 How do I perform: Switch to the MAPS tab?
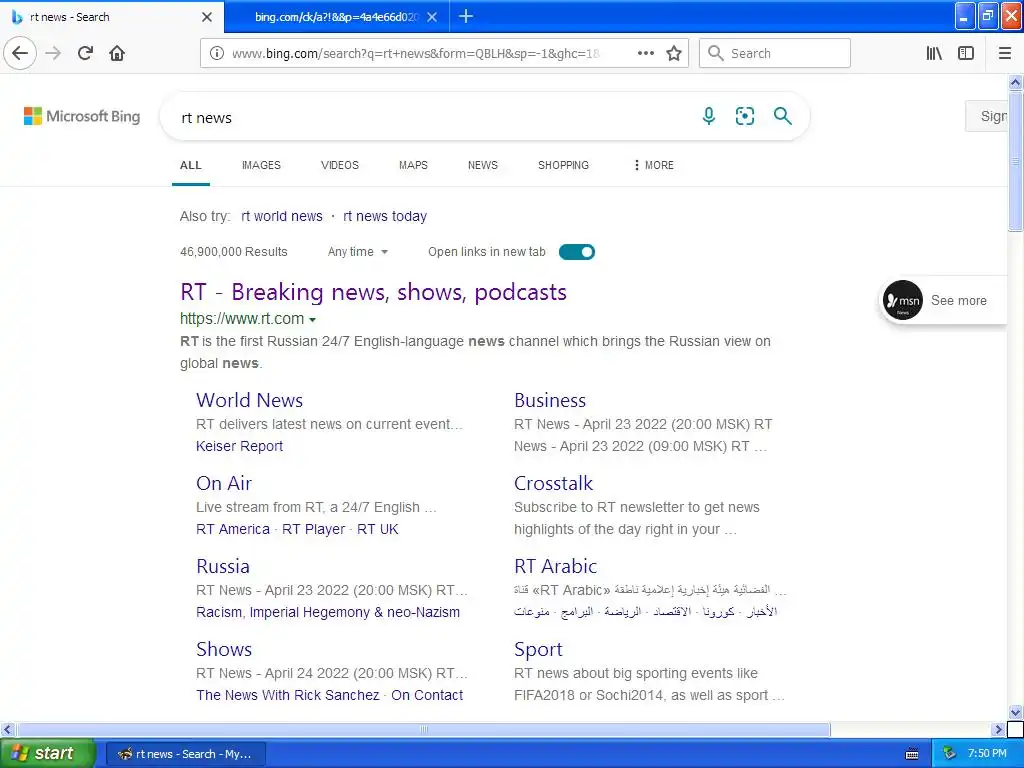click(413, 165)
